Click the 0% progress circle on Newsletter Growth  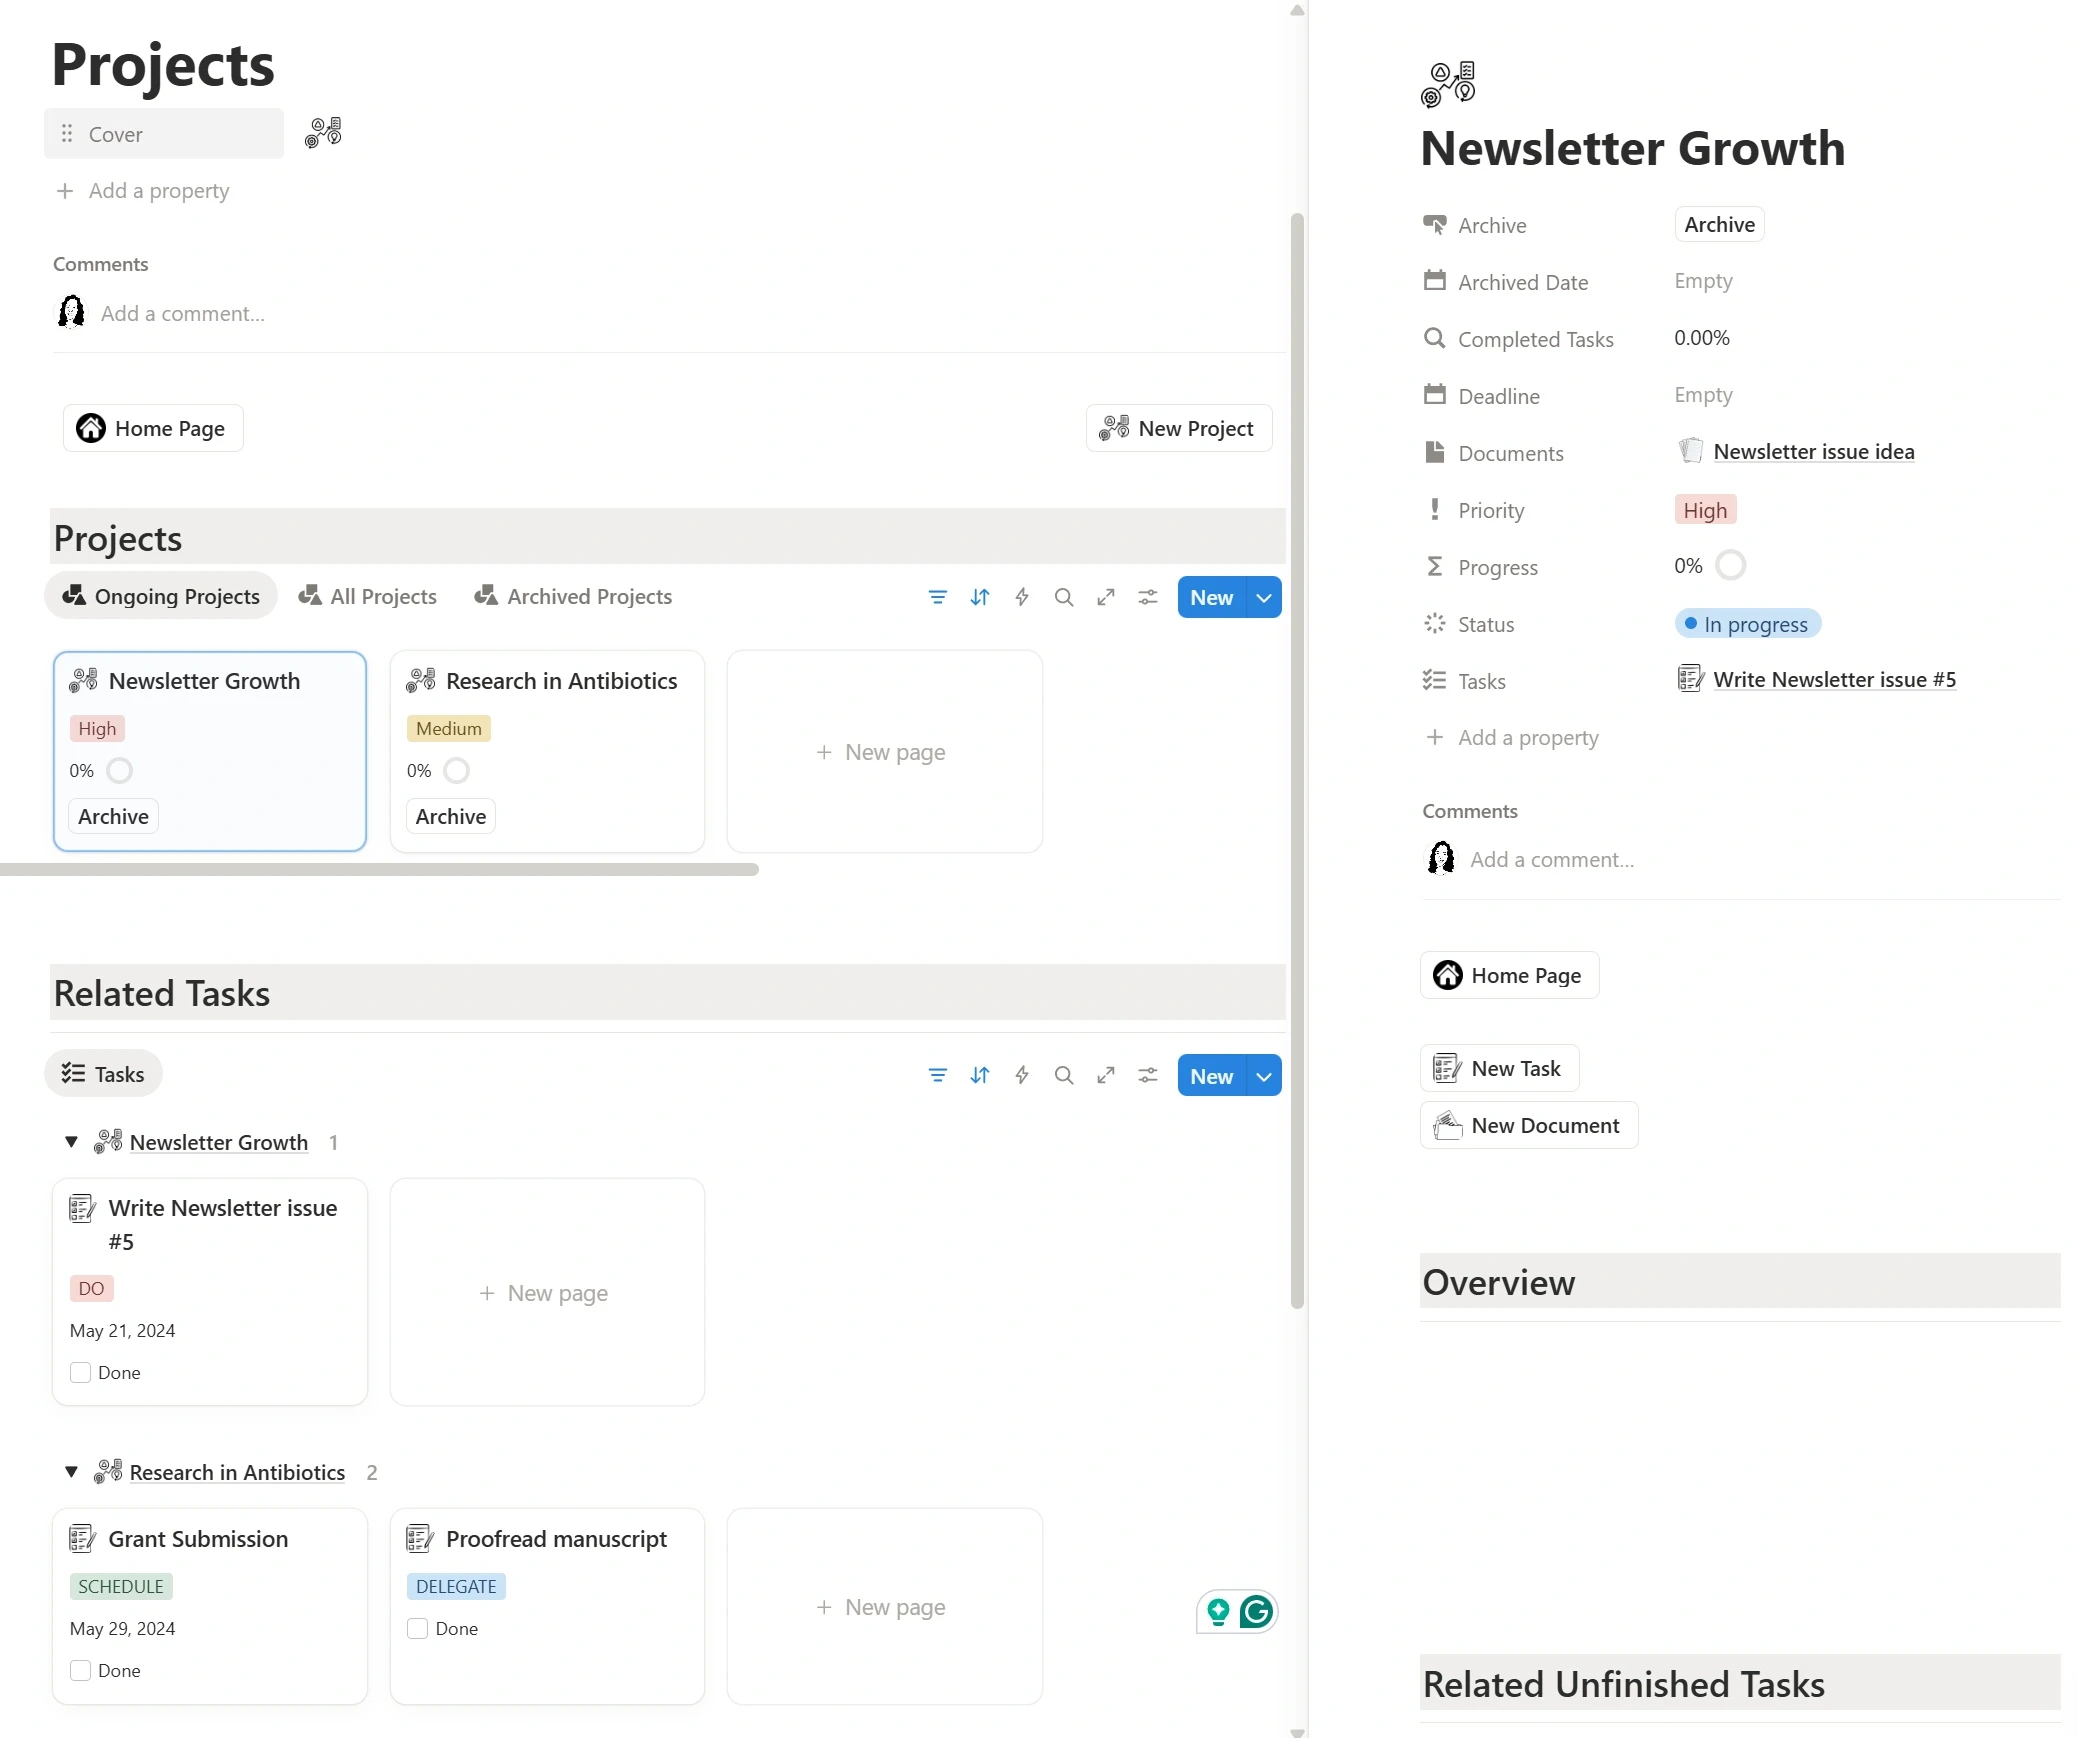[x=120, y=770]
